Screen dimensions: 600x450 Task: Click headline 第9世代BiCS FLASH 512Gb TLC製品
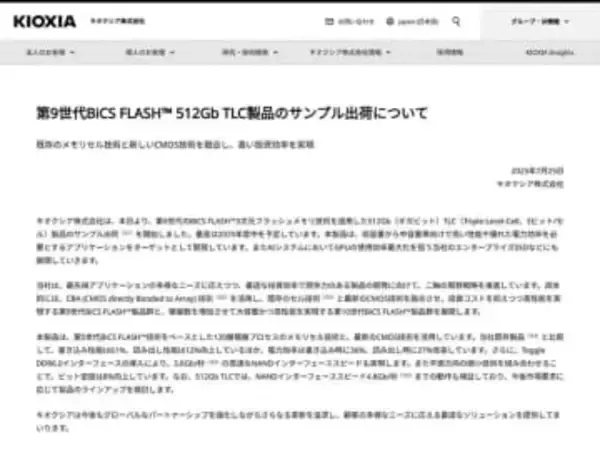(x=232, y=113)
